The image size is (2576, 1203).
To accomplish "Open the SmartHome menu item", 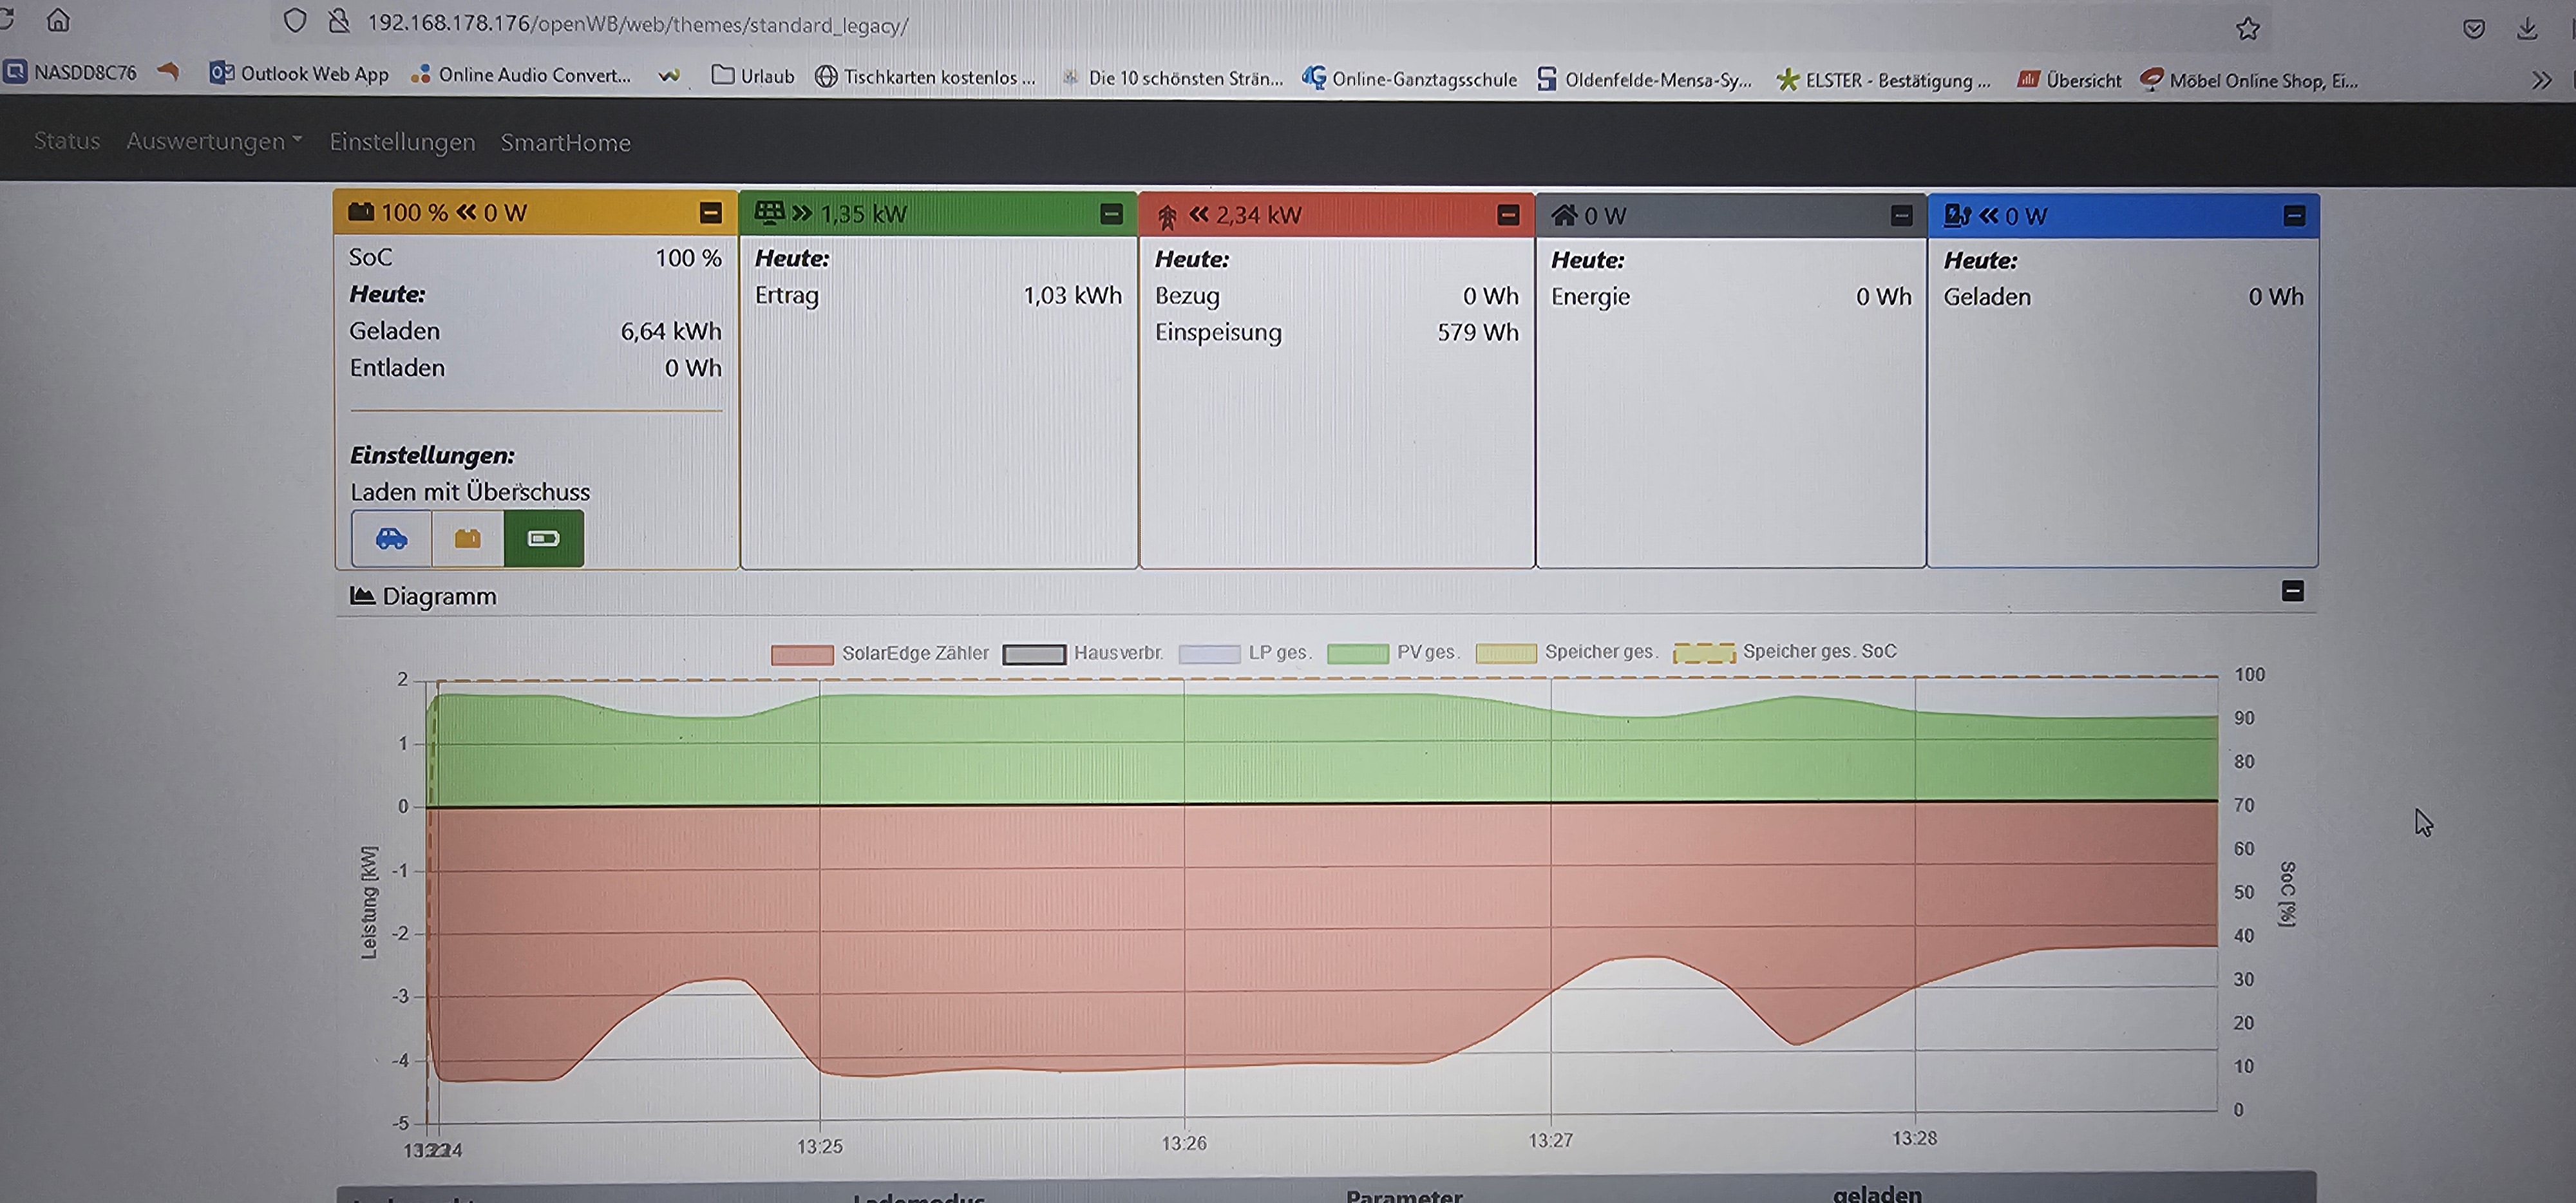I will point(565,143).
